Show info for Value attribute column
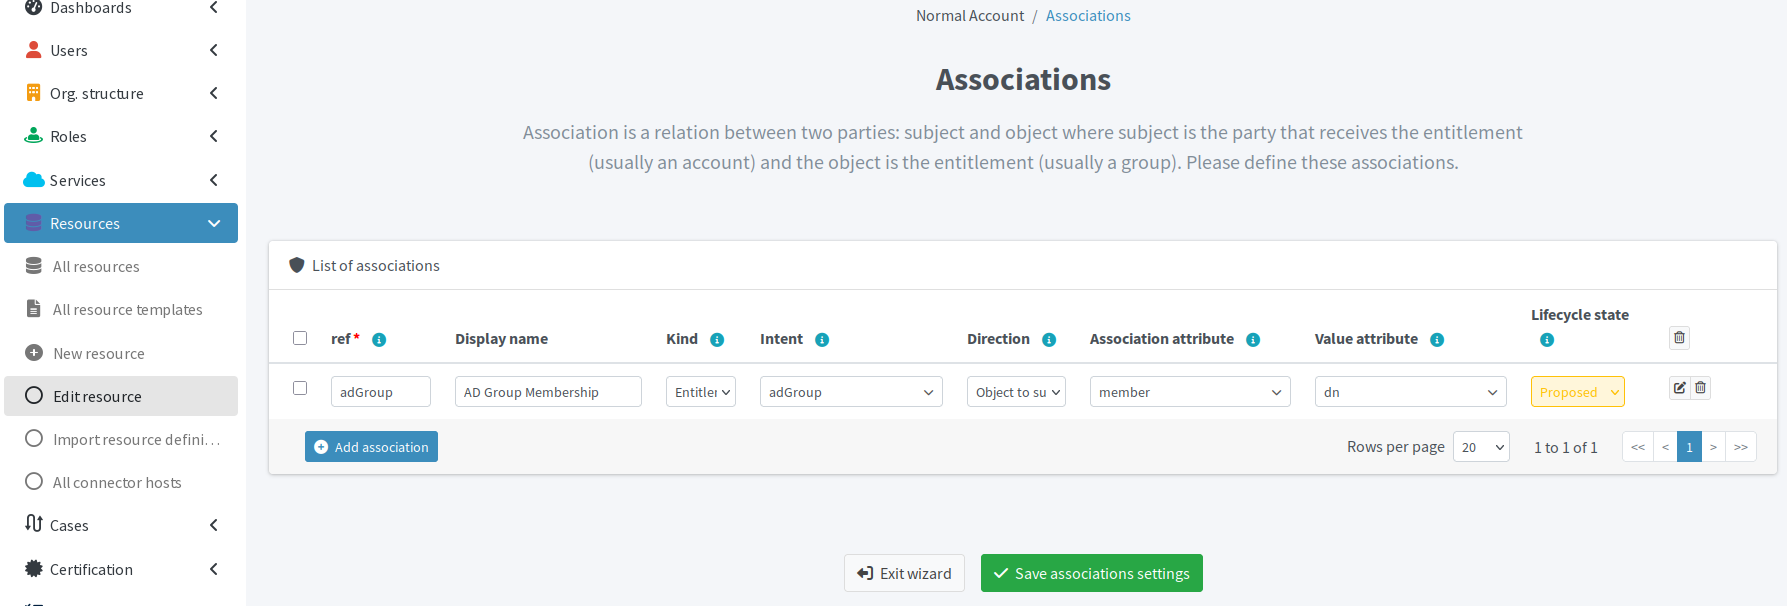1787x606 pixels. click(x=1437, y=340)
